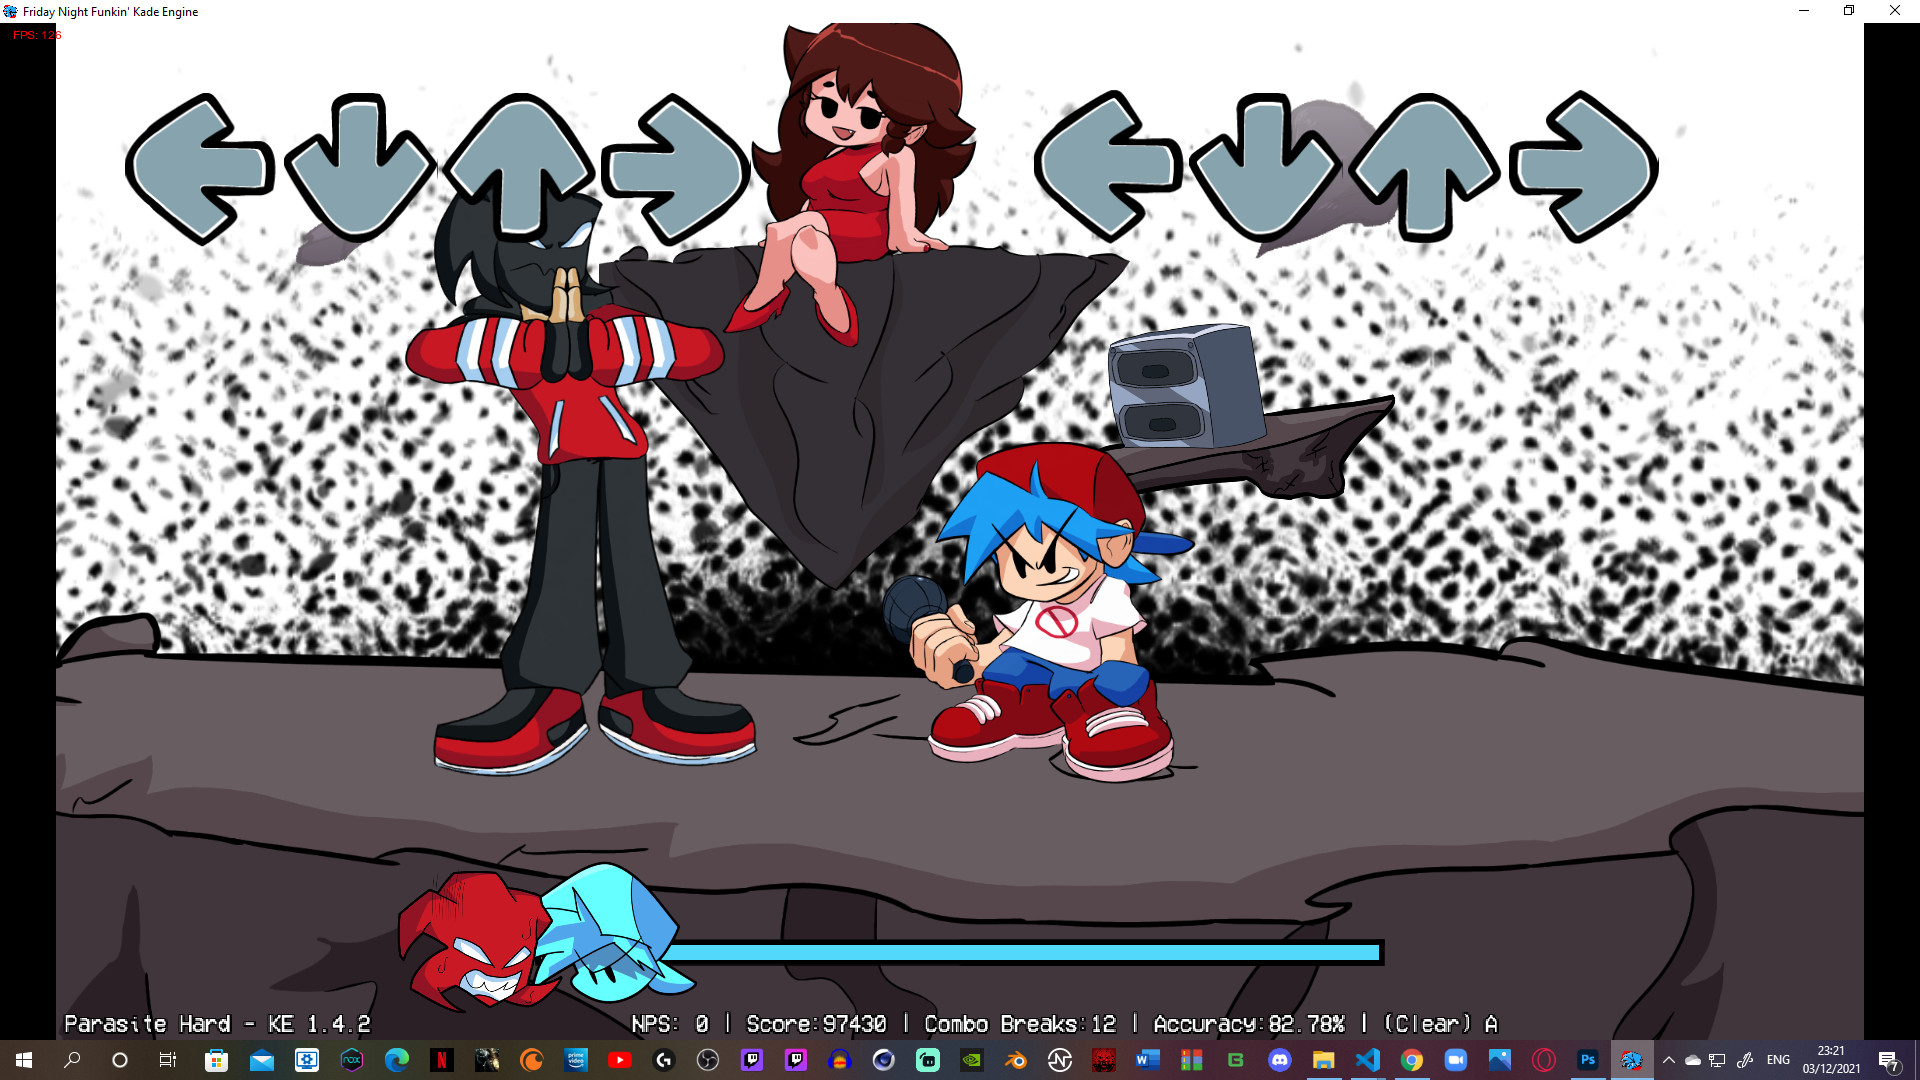Open Netflix from the taskbar
Image resolution: width=1920 pixels, height=1080 pixels.
click(441, 1060)
